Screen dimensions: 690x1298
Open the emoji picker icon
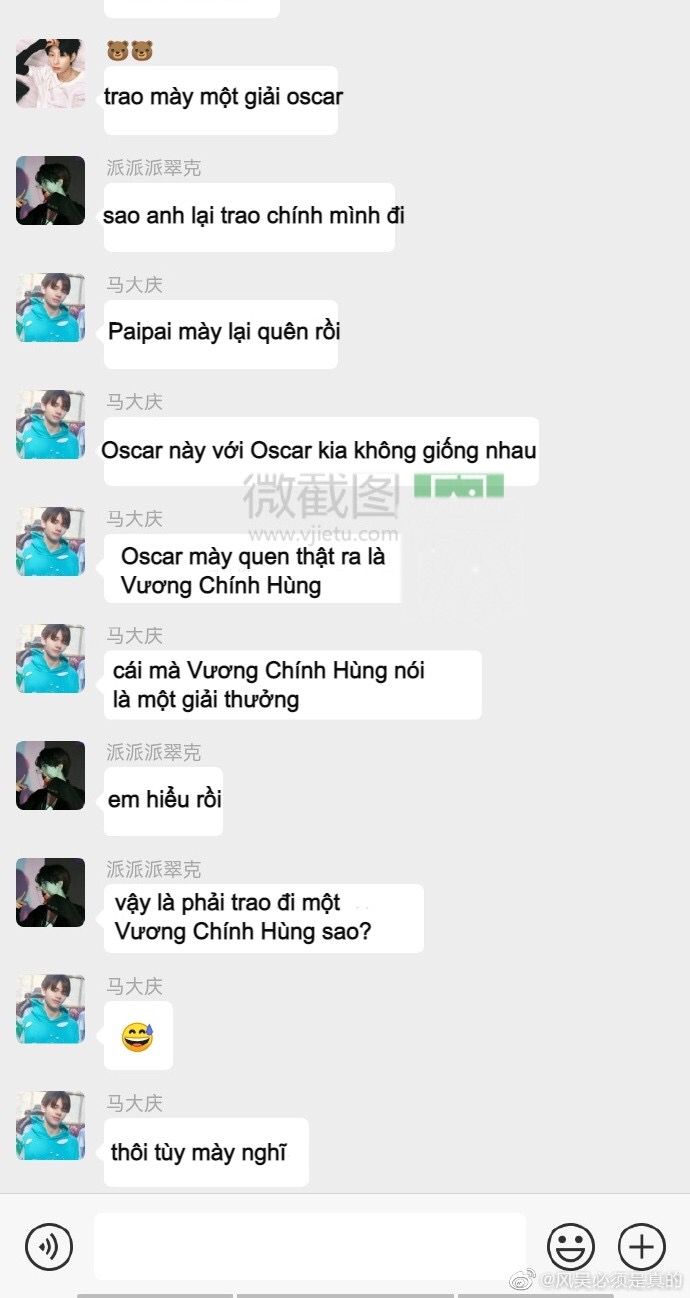tap(570, 1246)
